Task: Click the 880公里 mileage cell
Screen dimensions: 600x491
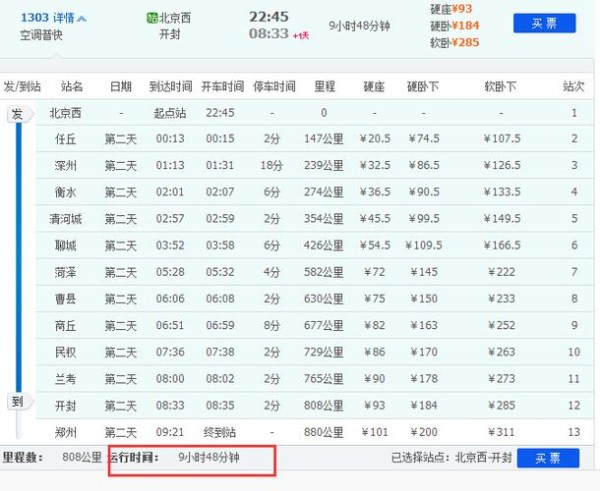Action: click(324, 432)
